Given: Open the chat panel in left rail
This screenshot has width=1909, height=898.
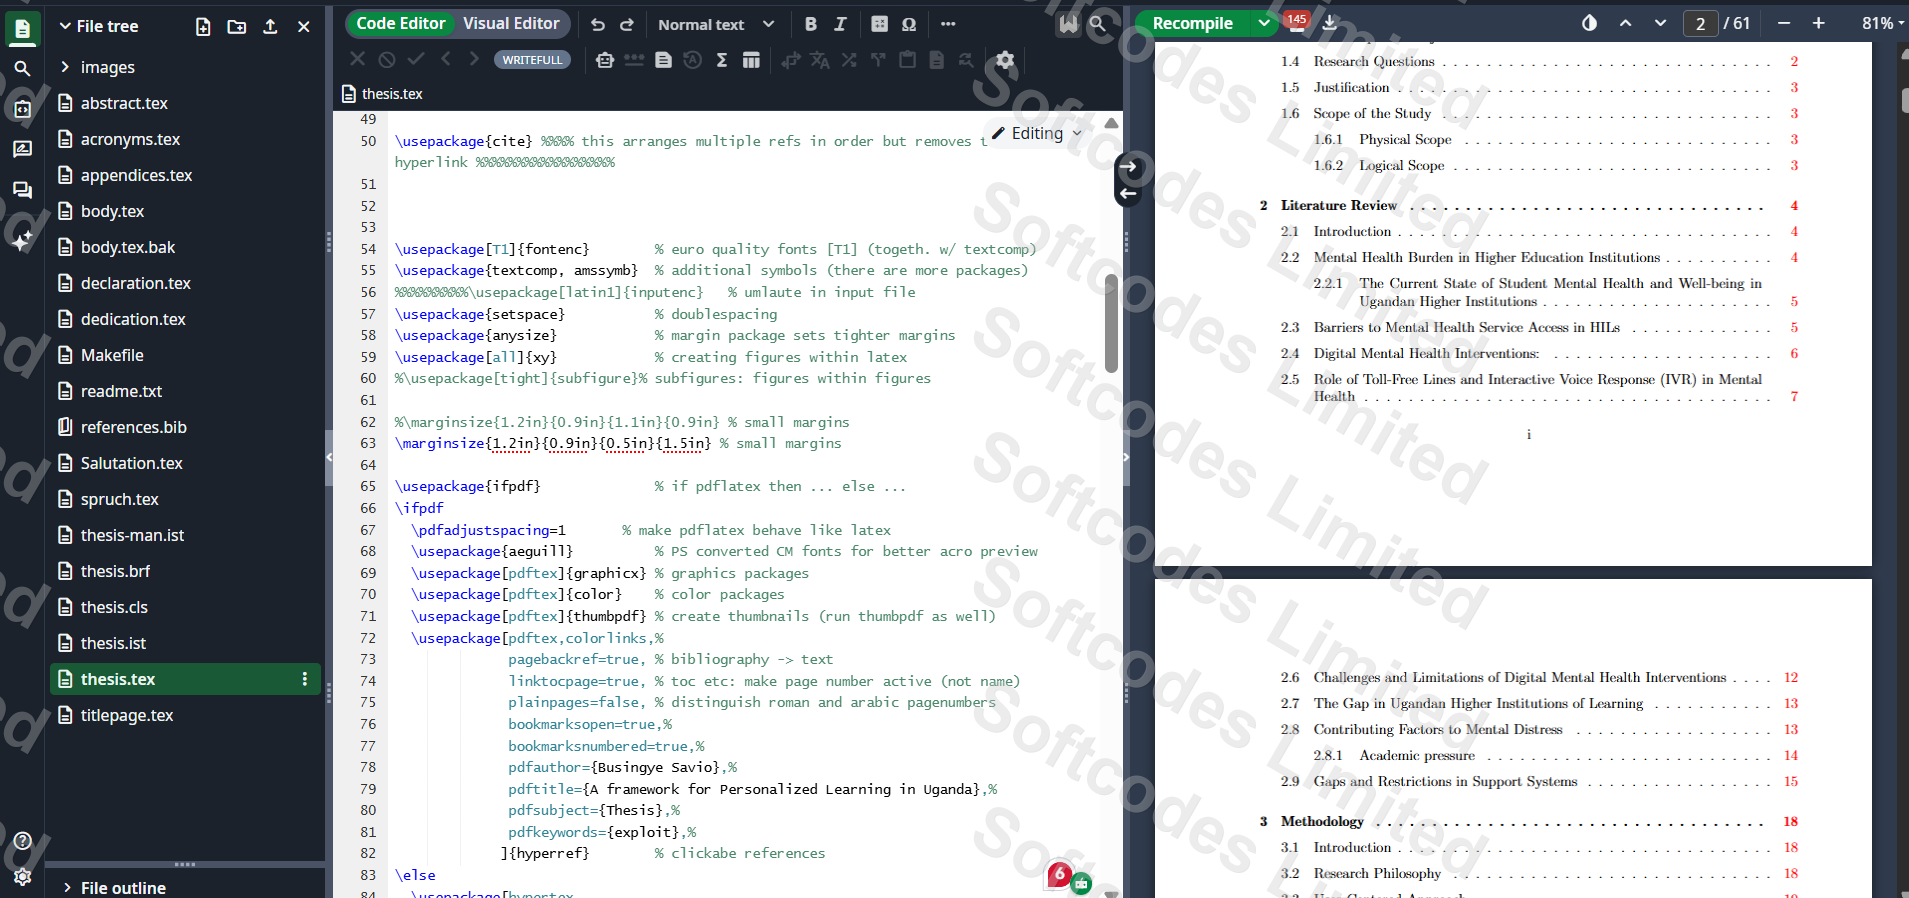Looking at the screenshot, I should point(22,190).
